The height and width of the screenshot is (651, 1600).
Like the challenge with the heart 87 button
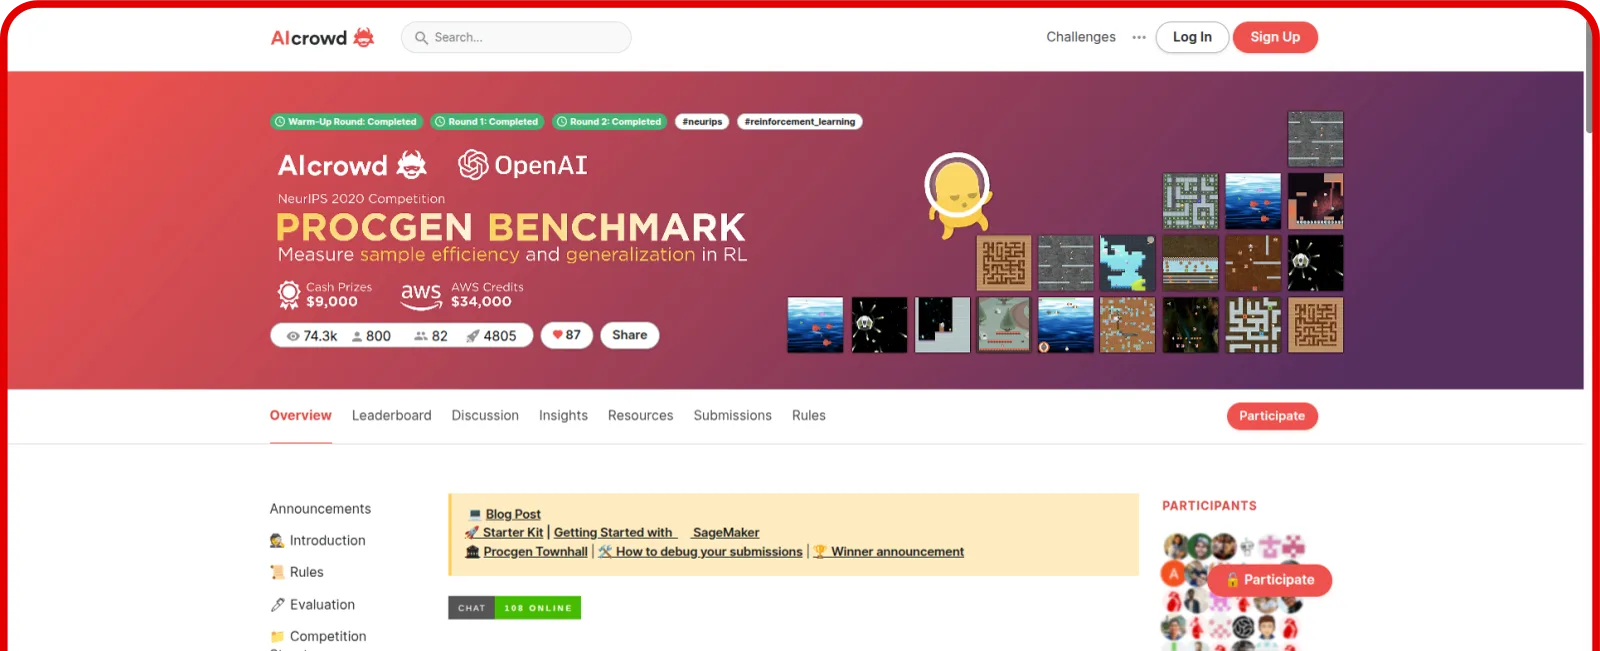point(567,335)
